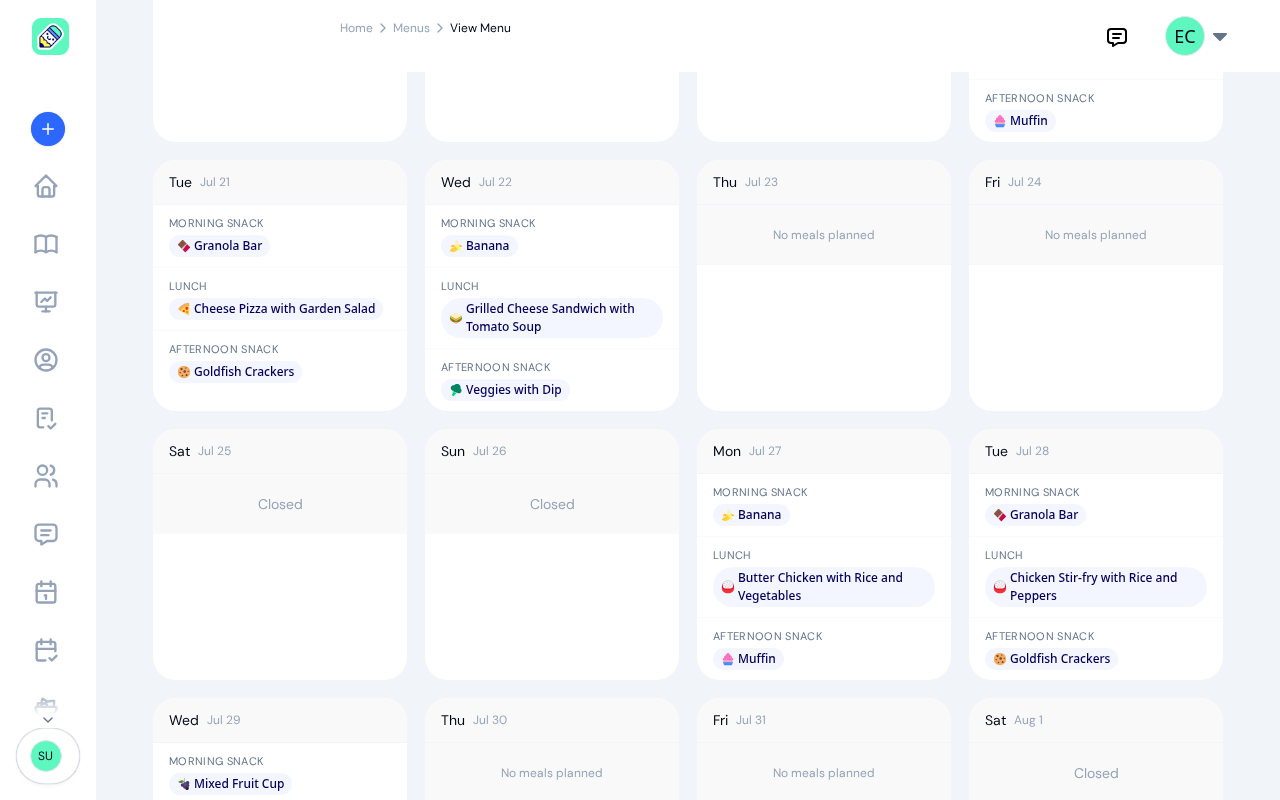The width and height of the screenshot is (1280, 800).
Task: Open the Home icon in sidebar
Action: tap(46, 186)
